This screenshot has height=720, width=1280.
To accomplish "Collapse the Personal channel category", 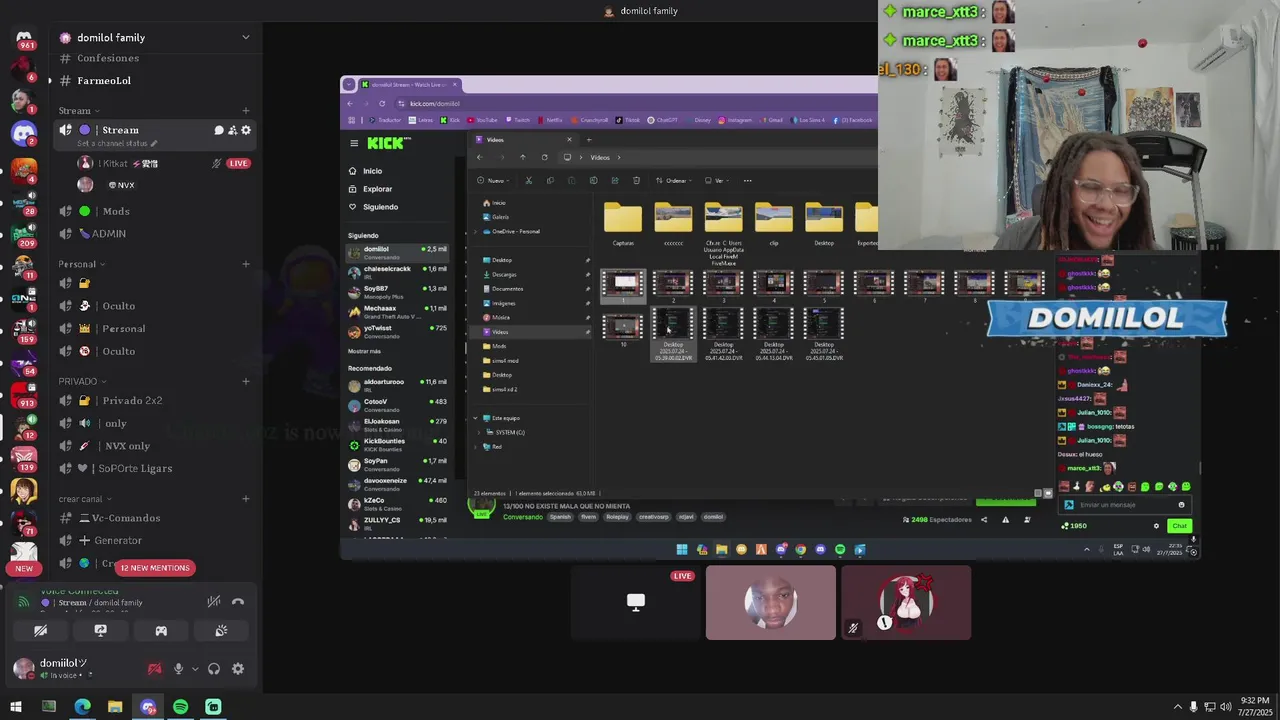I will (81, 264).
